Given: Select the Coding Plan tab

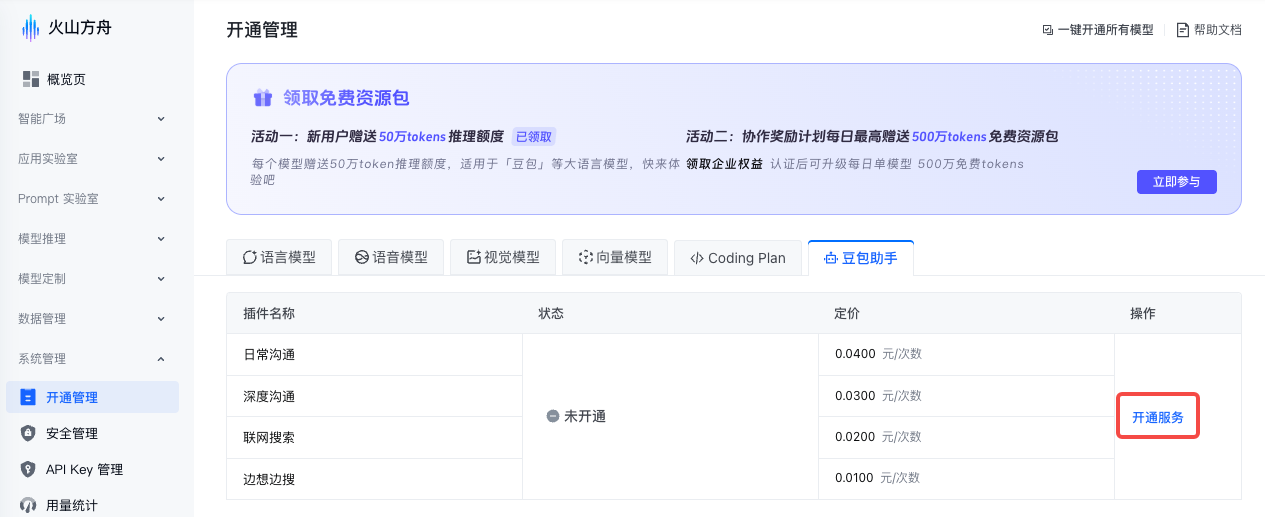Looking at the screenshot, I should click(x=737, y=258).
